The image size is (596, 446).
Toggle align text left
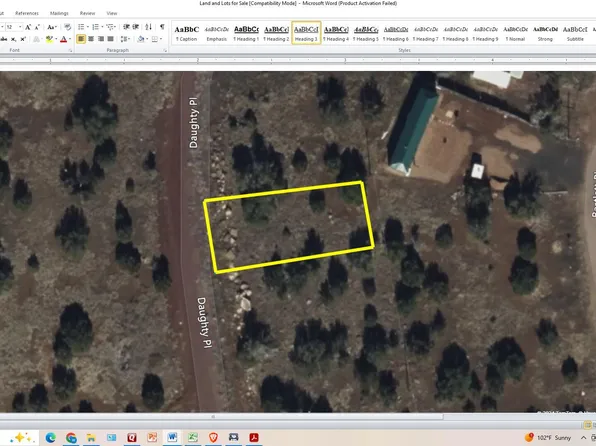(81, 39)
